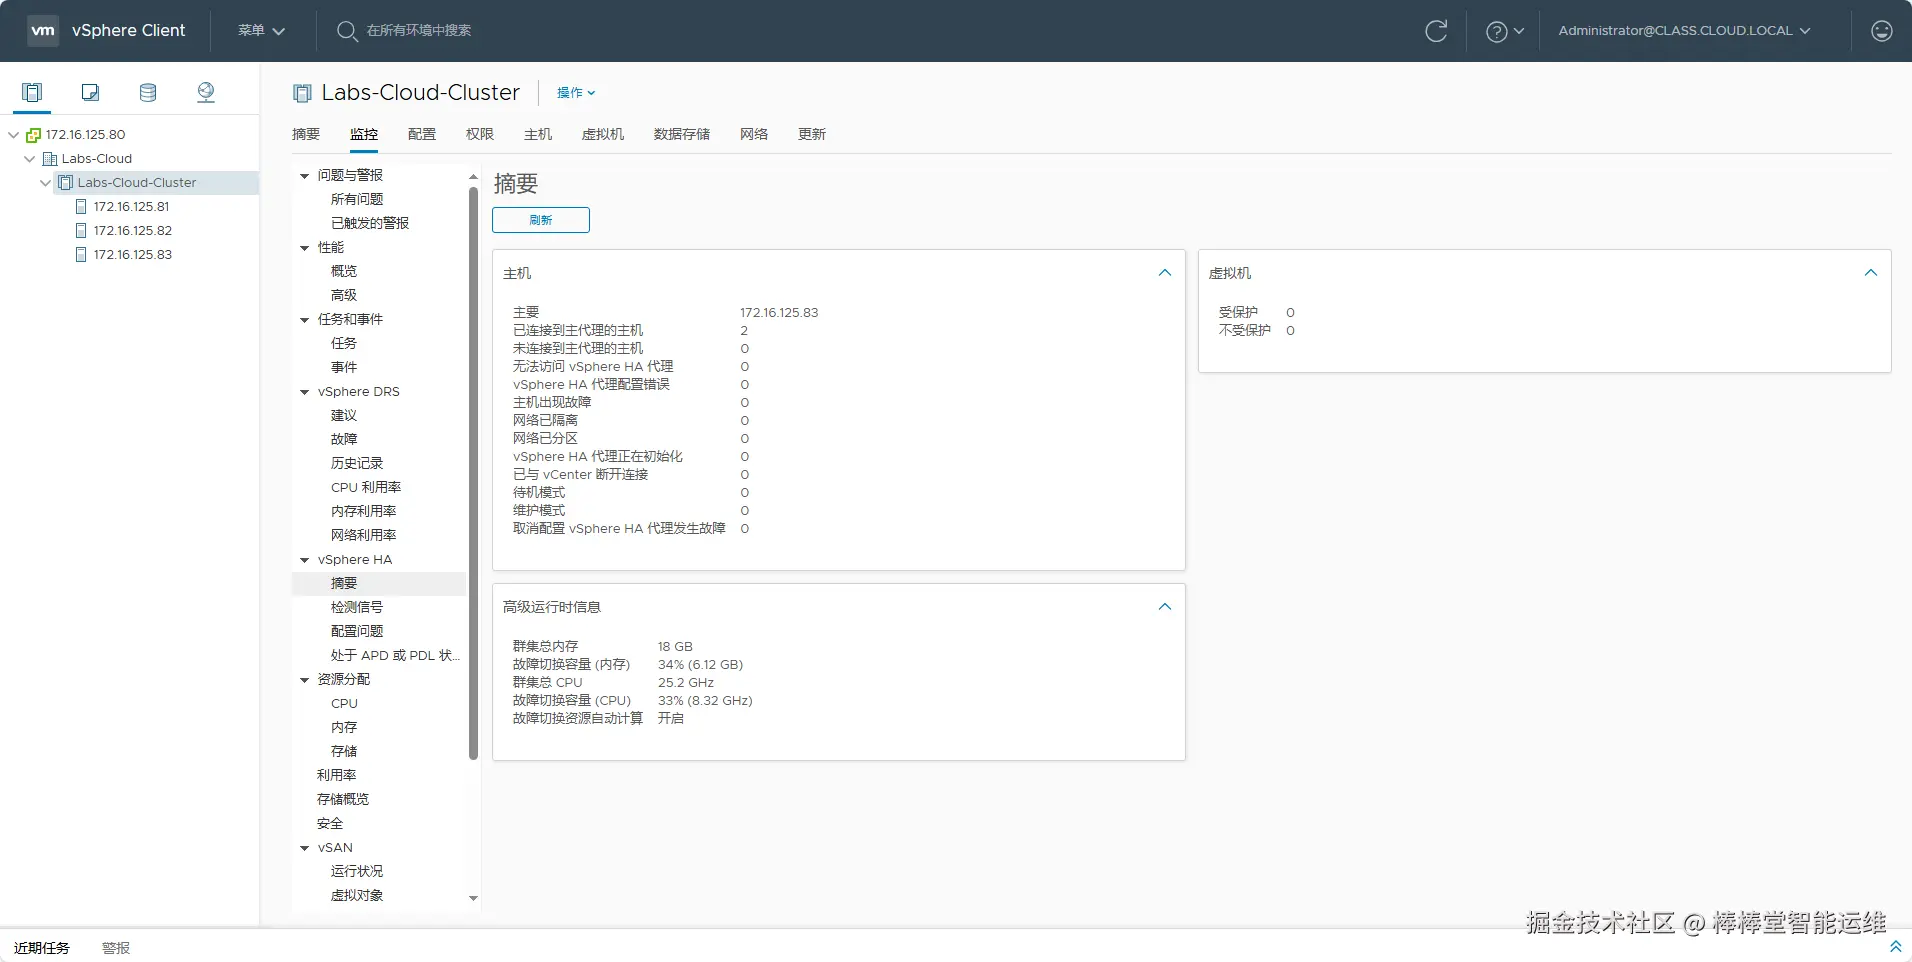
Task: Open the 近期任务 bottom tab
Action: 42,948
